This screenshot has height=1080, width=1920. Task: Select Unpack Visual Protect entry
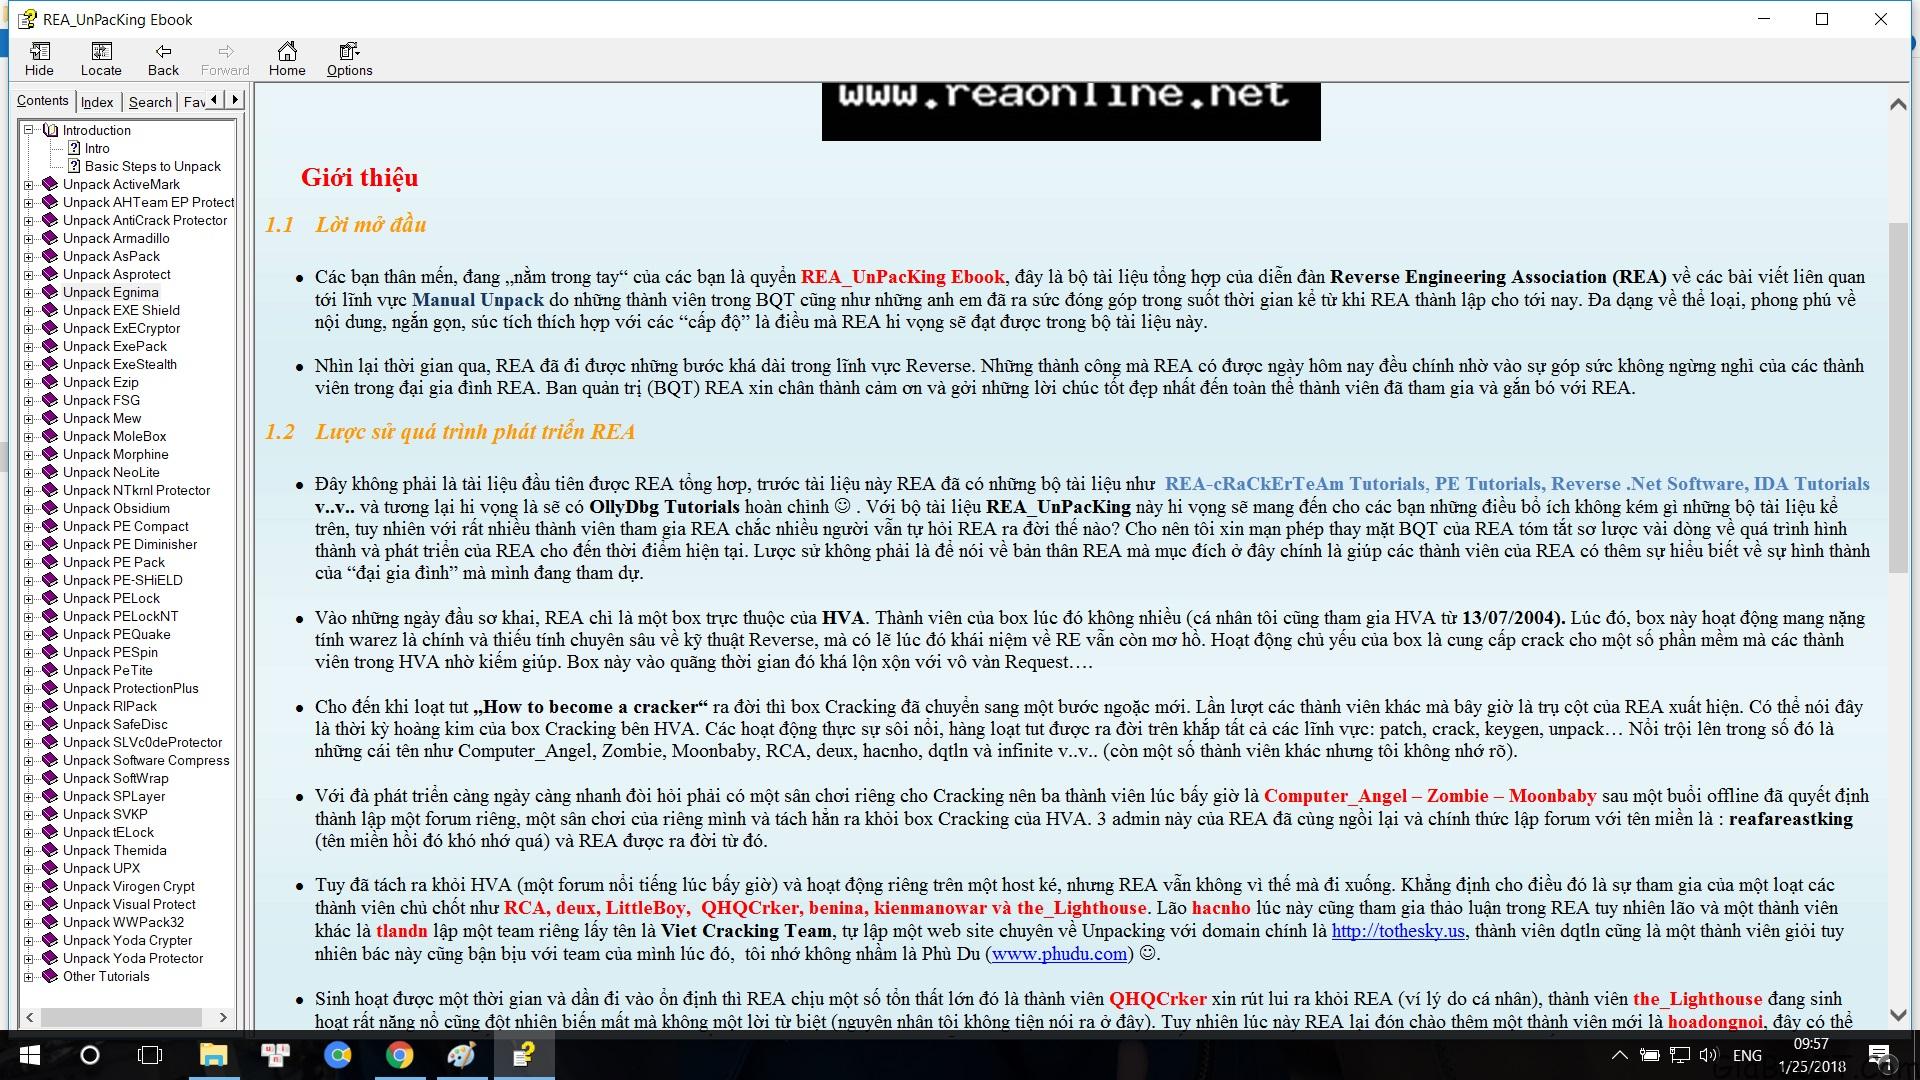(x=130, y=904)
